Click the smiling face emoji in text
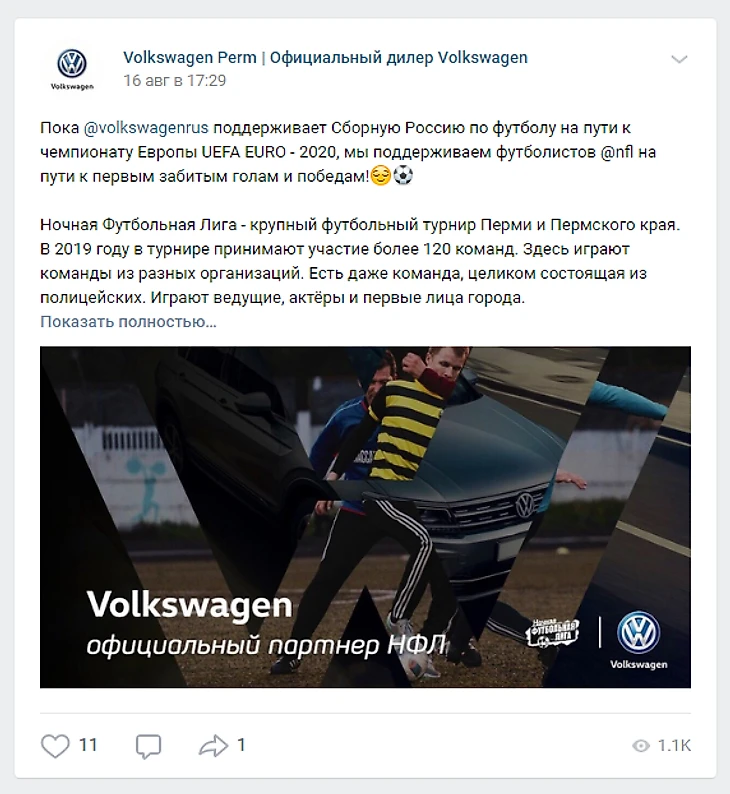The height and width of the screenshot is (794, 730). point(381,176)
